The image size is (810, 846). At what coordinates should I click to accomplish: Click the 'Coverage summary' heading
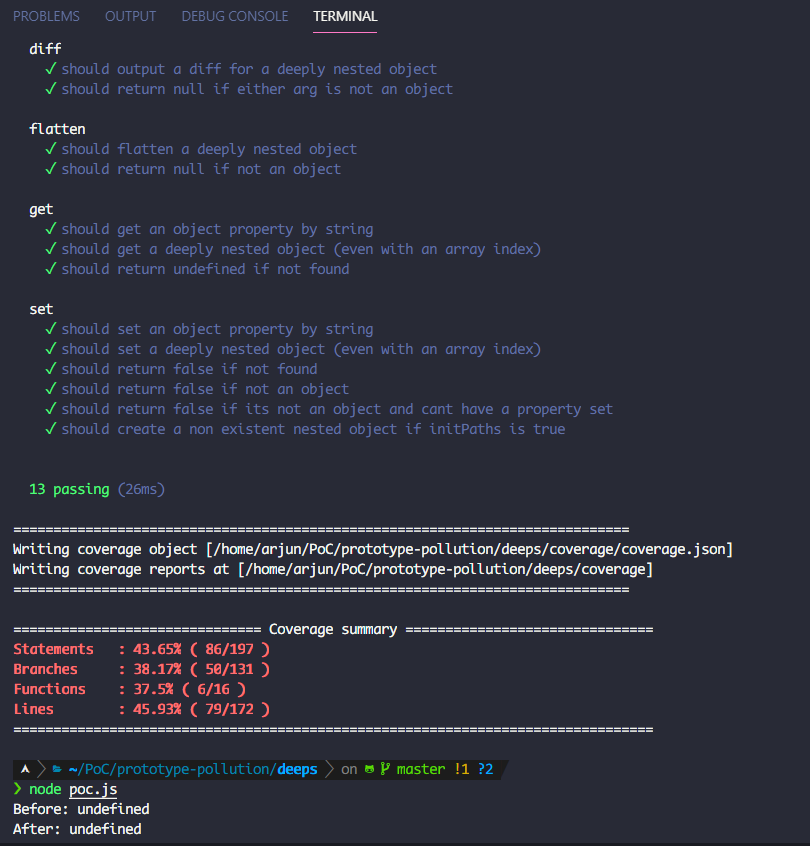point(333,629)
